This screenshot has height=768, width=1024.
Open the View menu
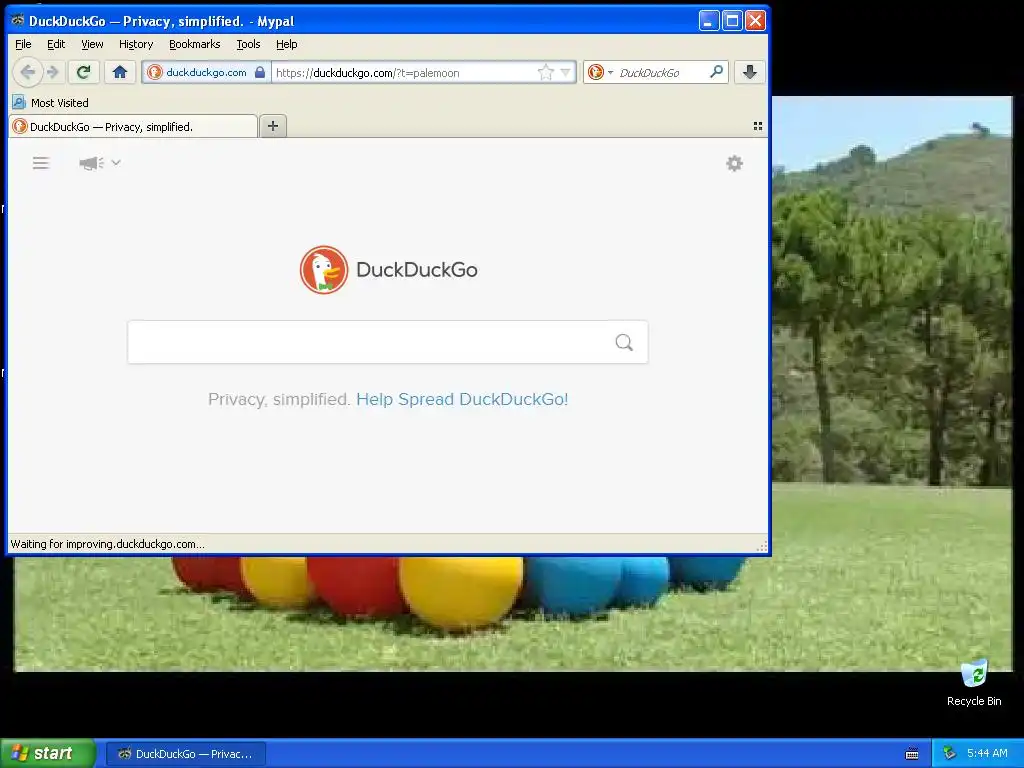coord(92,44)
